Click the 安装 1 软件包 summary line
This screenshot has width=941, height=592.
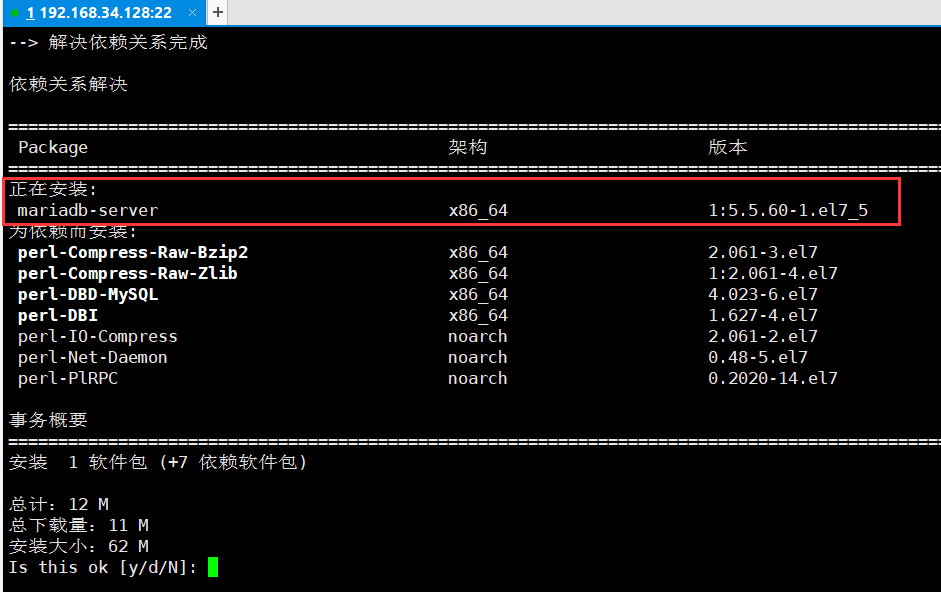[158, 462]
